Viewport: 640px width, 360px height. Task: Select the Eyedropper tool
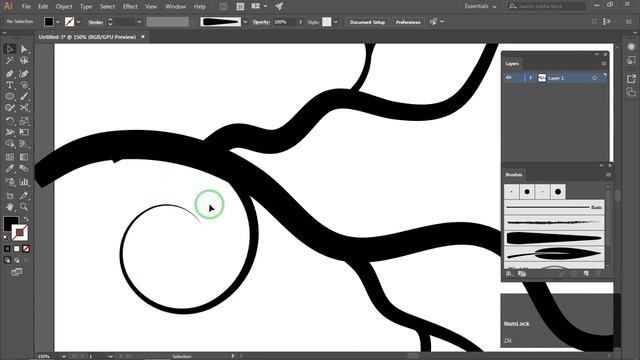click(x=10, y=169)
